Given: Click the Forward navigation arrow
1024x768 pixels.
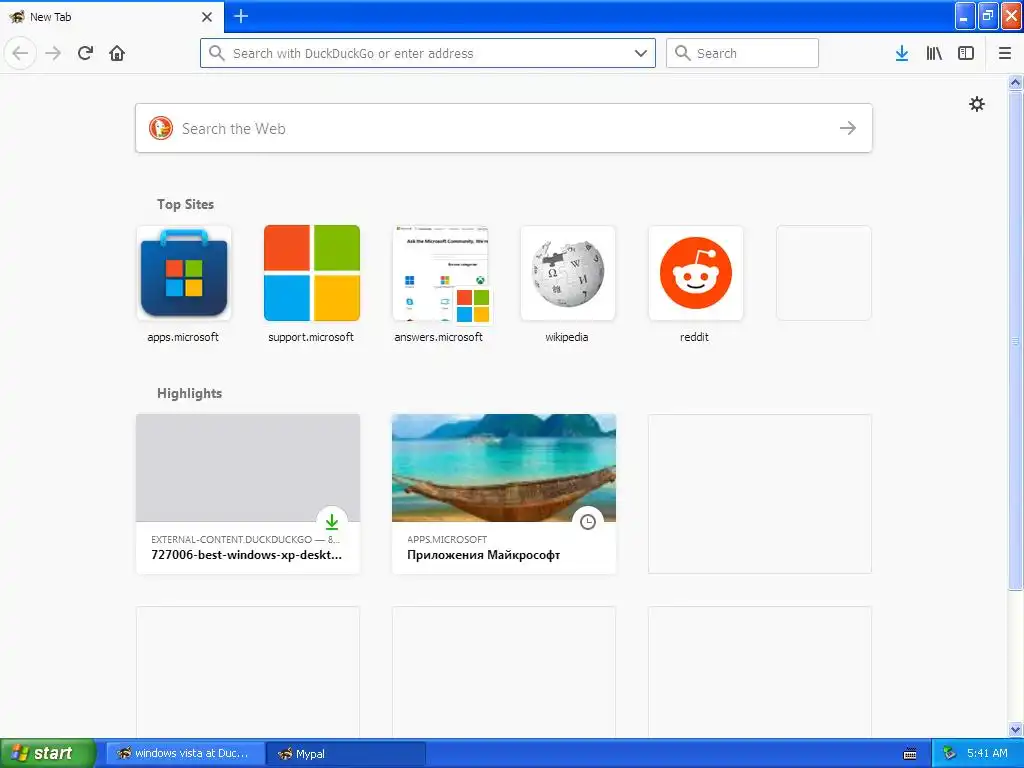Looking at the screenshot, I should 53,53.
